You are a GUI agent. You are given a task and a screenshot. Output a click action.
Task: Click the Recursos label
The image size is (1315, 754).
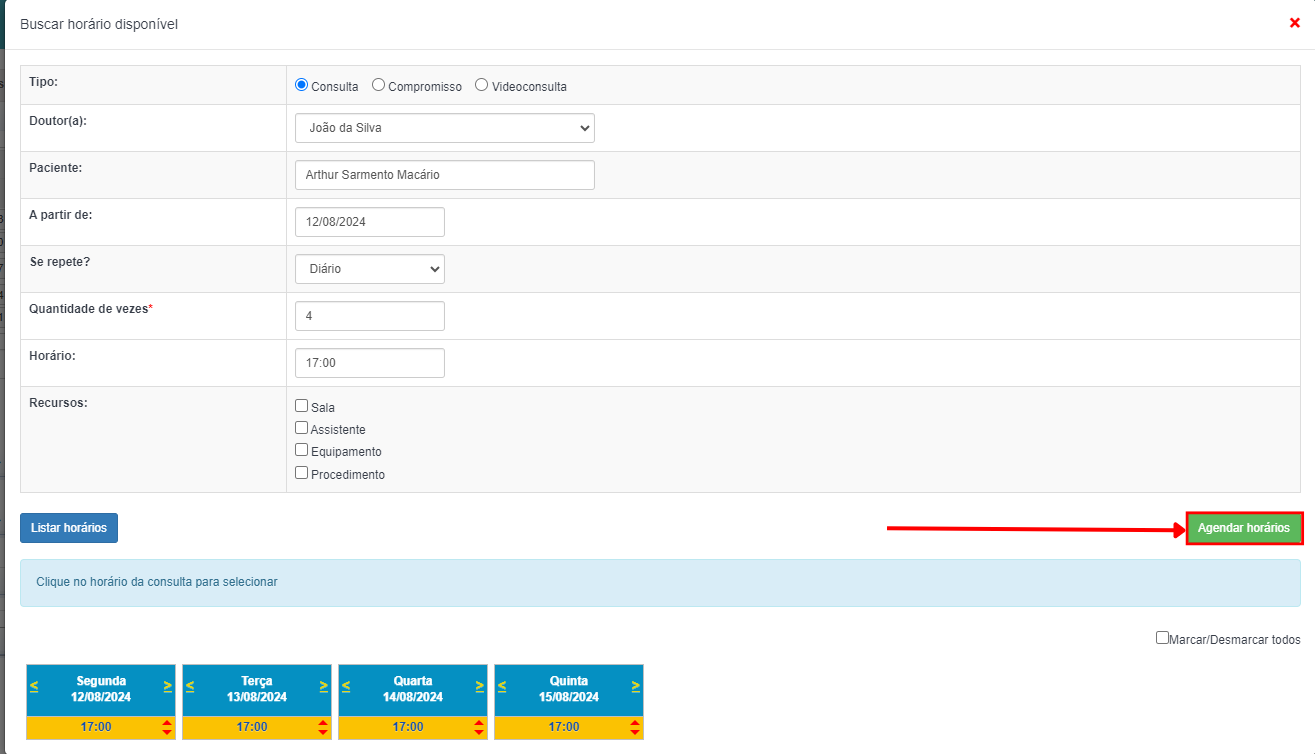(59, 402)
